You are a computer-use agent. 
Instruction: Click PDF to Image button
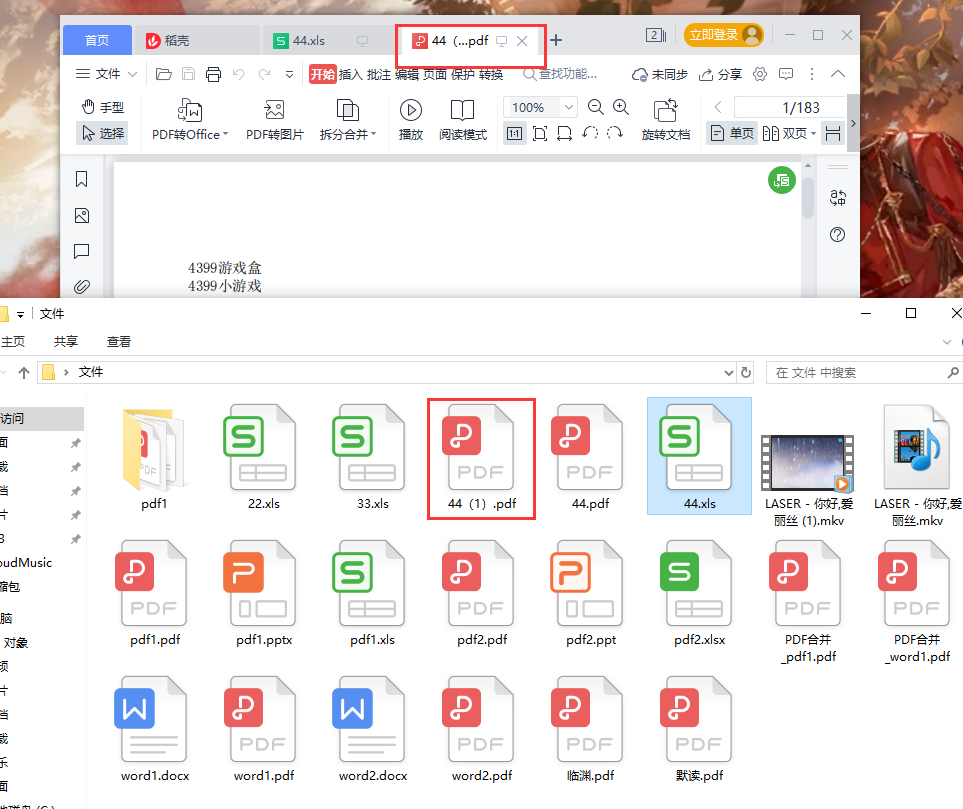(275, 120)
